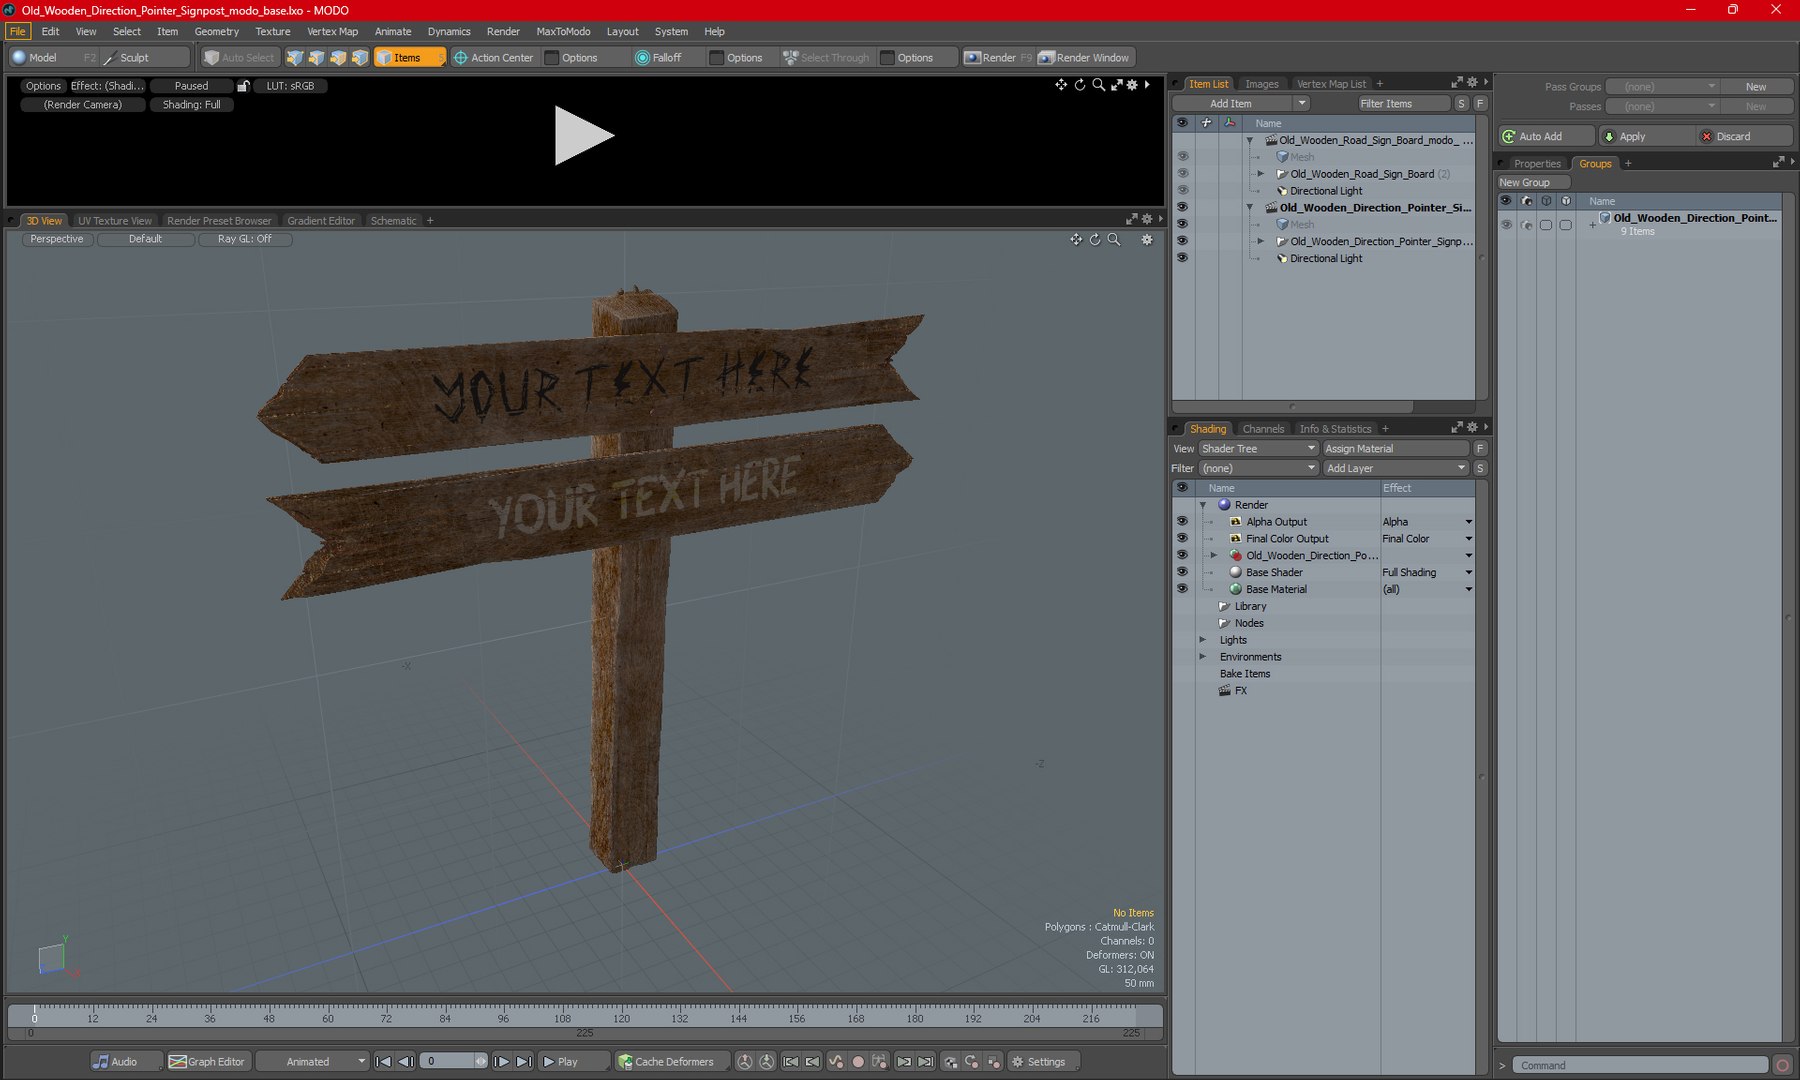This screenshot has height=1080, width=1800.
Task: Click the 3D viewport settings gear icon
Action: (1147, 240)
